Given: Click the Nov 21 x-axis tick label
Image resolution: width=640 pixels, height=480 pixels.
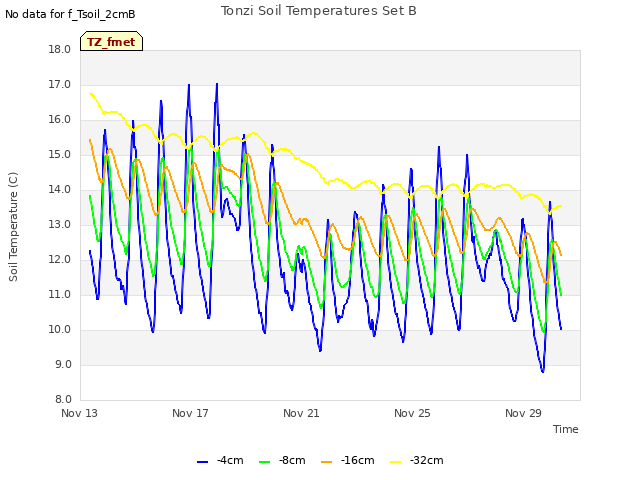Looking at the screenshot, I should 301,413.
